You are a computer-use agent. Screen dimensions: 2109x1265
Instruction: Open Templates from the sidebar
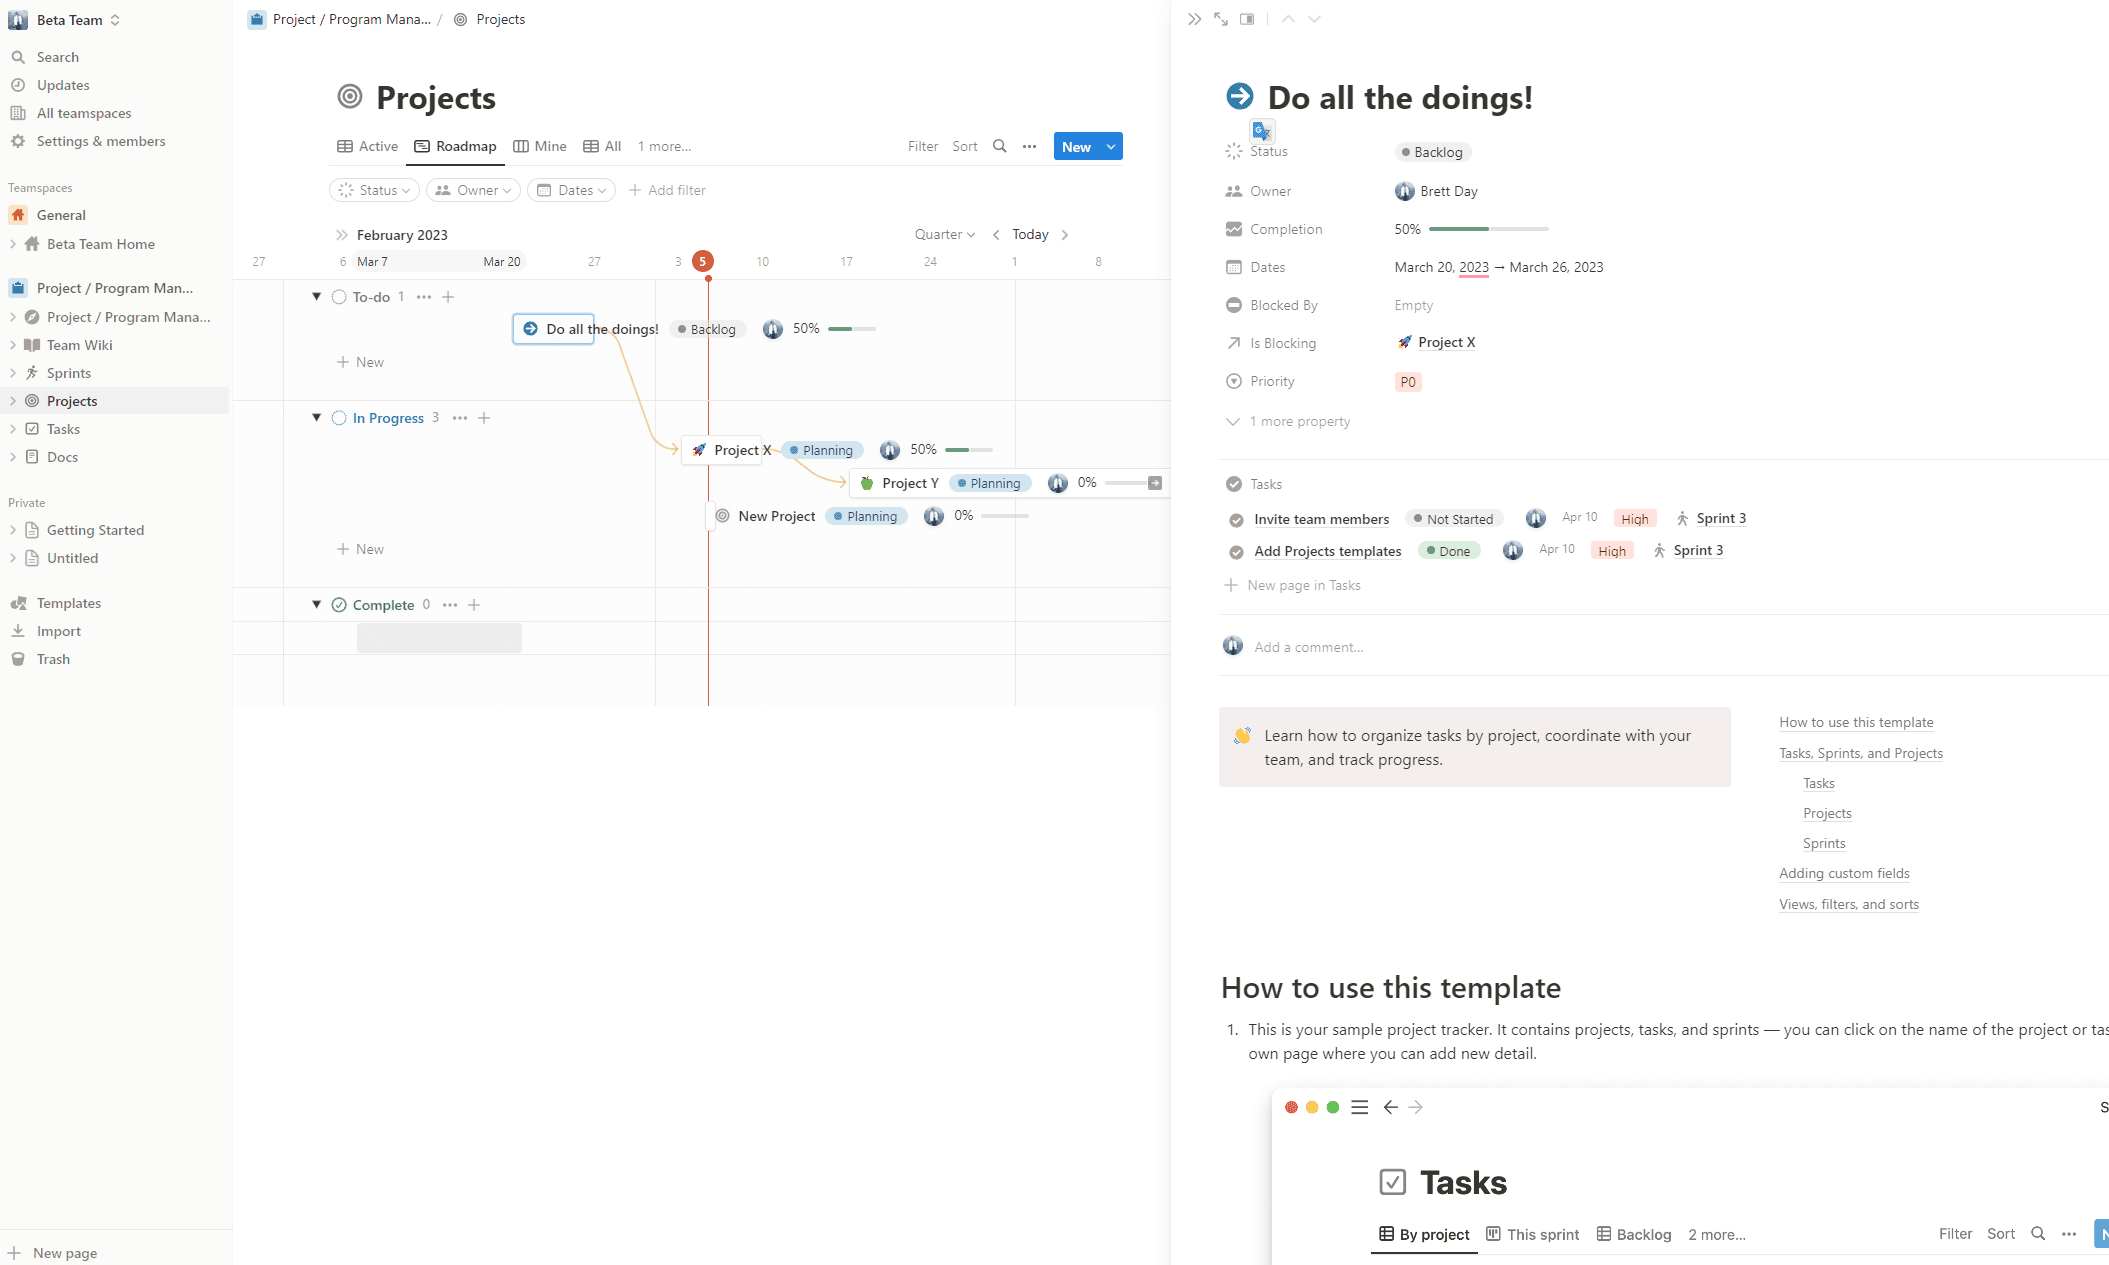[x=68, y=602]
